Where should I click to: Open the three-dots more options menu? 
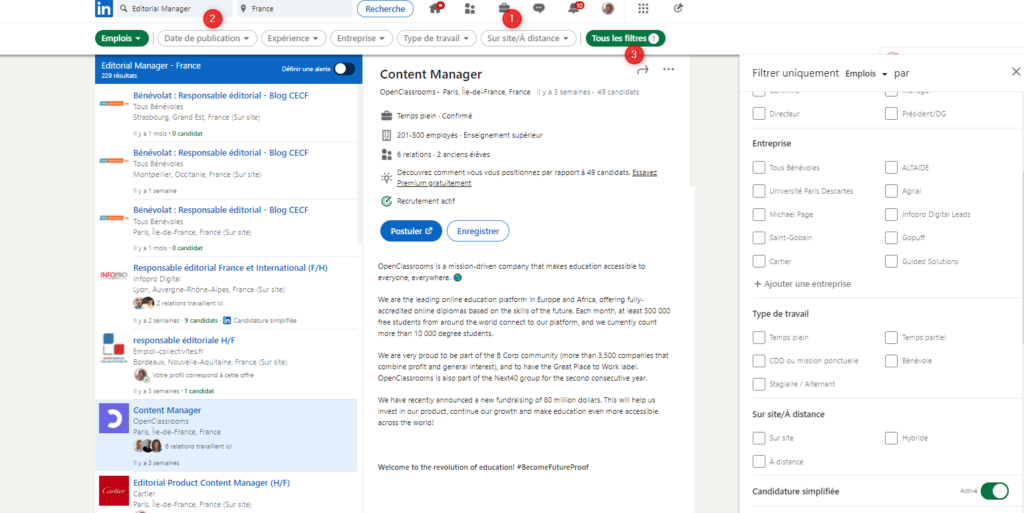[x=668, y=69]
